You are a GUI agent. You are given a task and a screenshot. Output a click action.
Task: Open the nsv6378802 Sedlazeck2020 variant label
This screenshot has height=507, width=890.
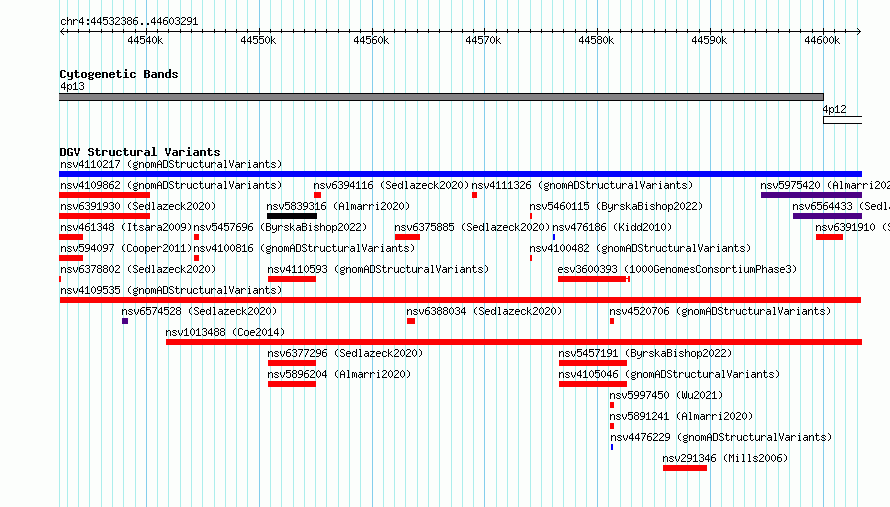(138, 269)
